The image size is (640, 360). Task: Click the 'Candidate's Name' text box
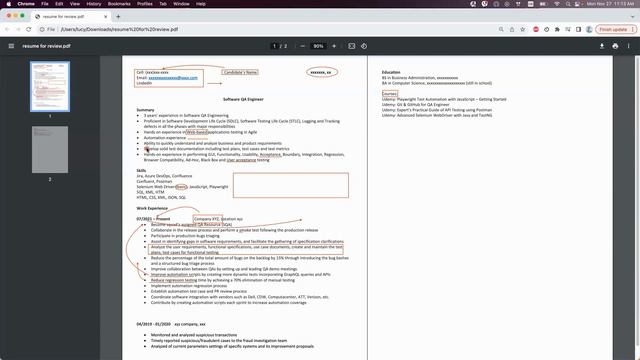(240, 72)
